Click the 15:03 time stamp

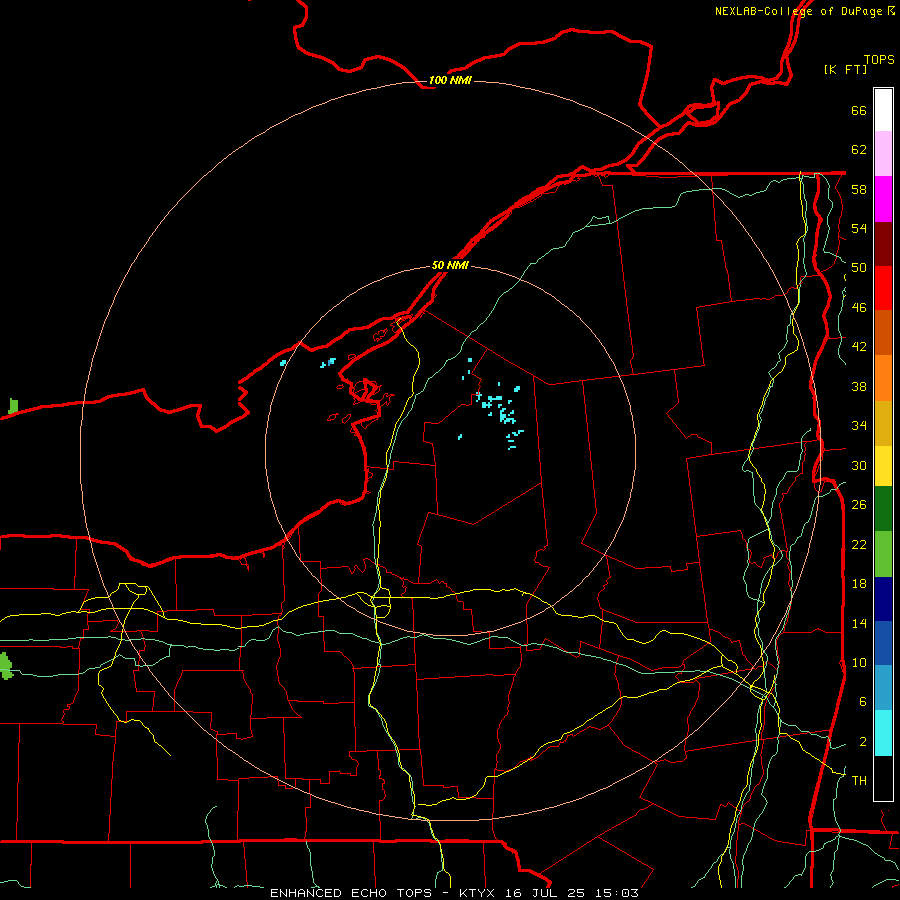(616, 893)
